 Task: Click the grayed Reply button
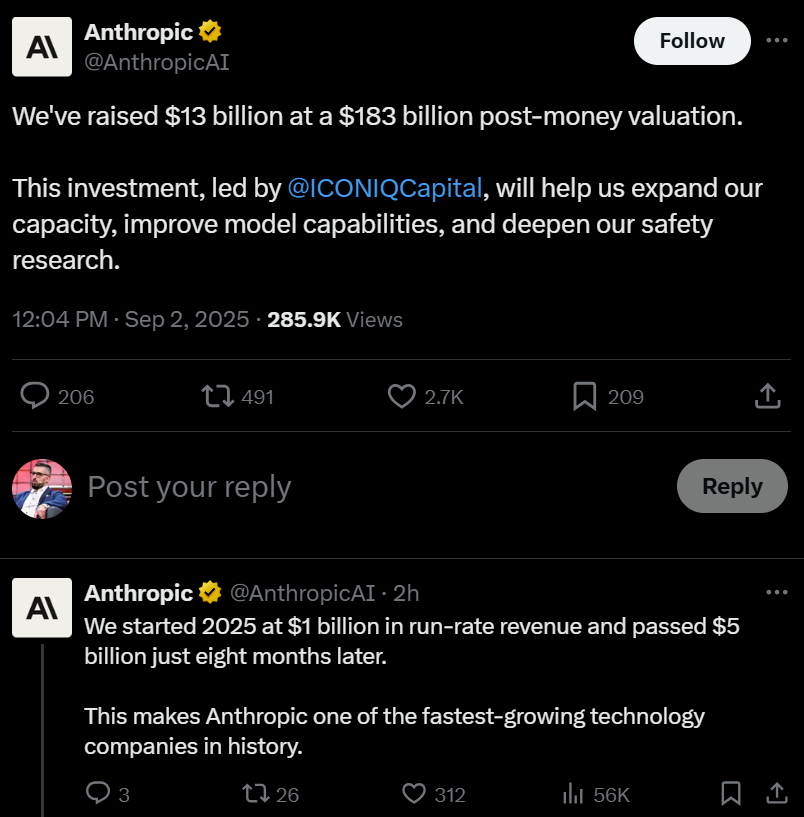coord(732,486)
